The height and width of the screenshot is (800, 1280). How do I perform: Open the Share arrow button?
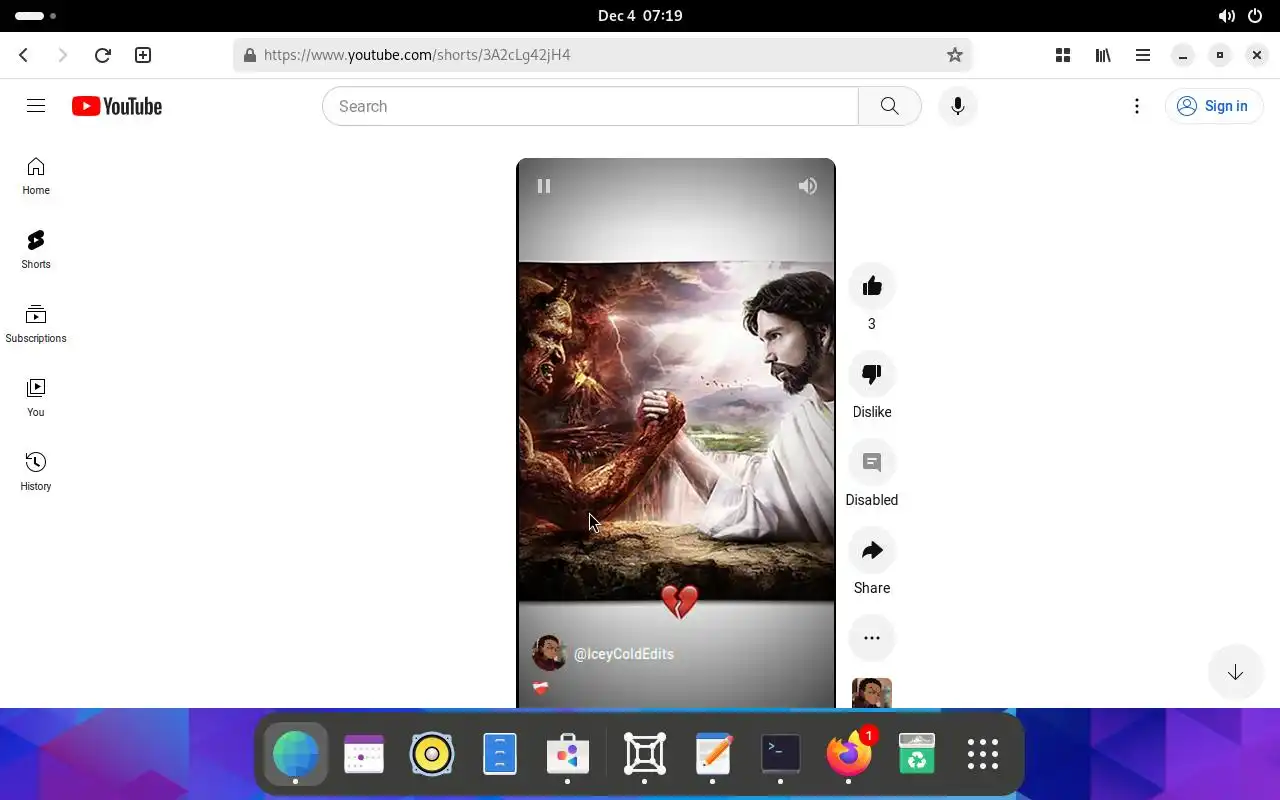(x=872, y=551)
